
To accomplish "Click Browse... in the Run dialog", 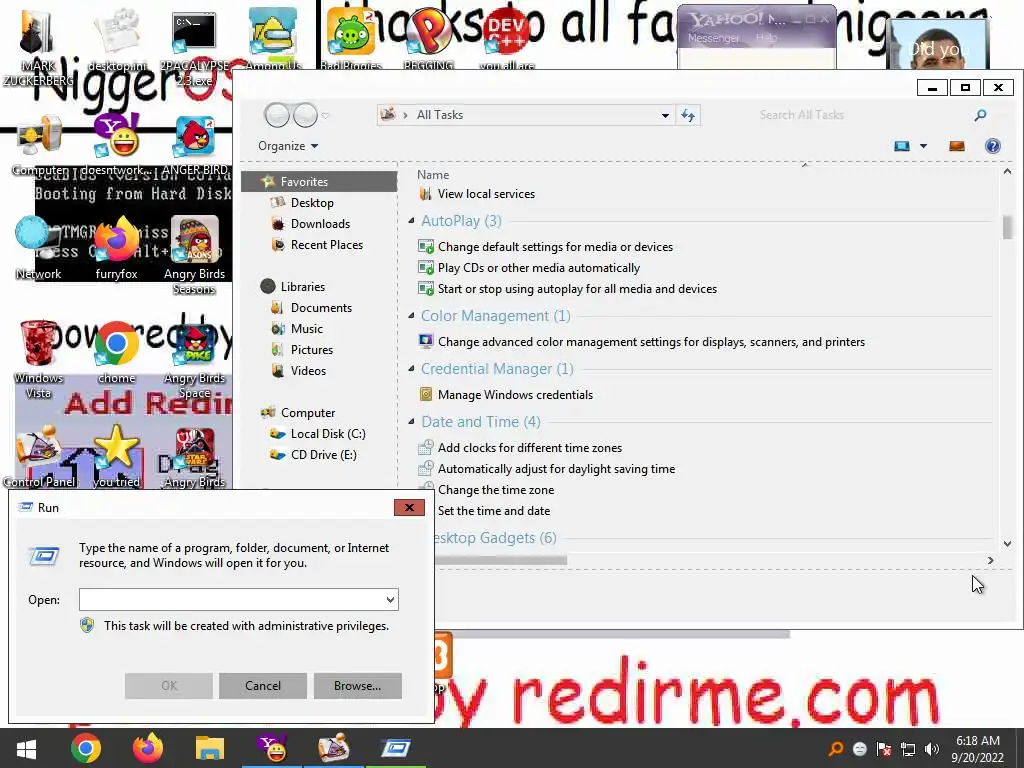I will coord(357,686).
